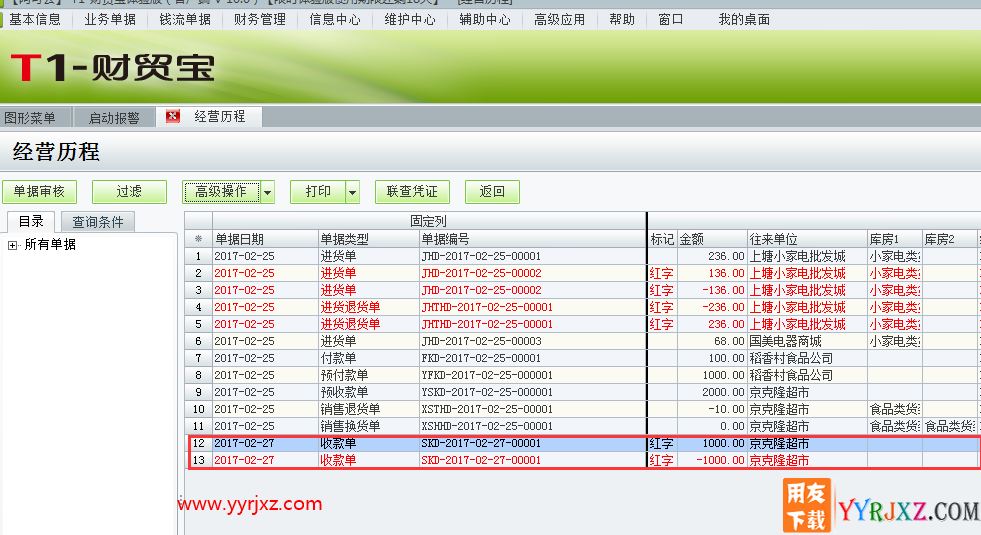
Task: Click the 库房2 column header
Action: pyautogui.click(x=950, y=239)
